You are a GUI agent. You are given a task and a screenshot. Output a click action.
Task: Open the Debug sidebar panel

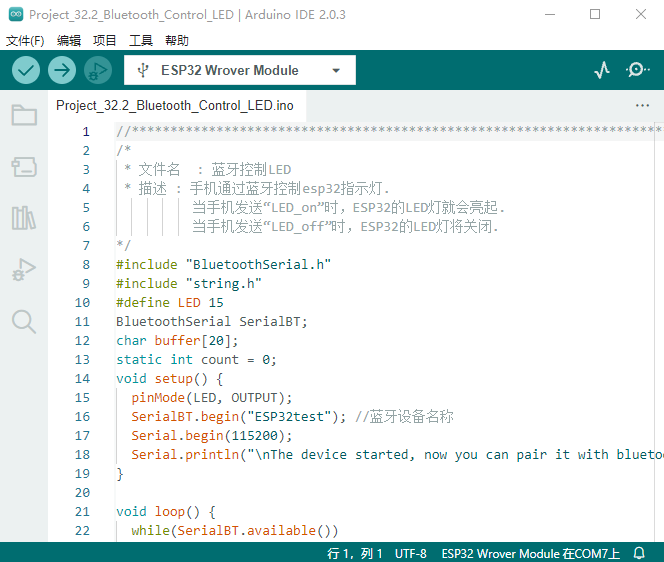pyautogui.click(x=24, y=269)
